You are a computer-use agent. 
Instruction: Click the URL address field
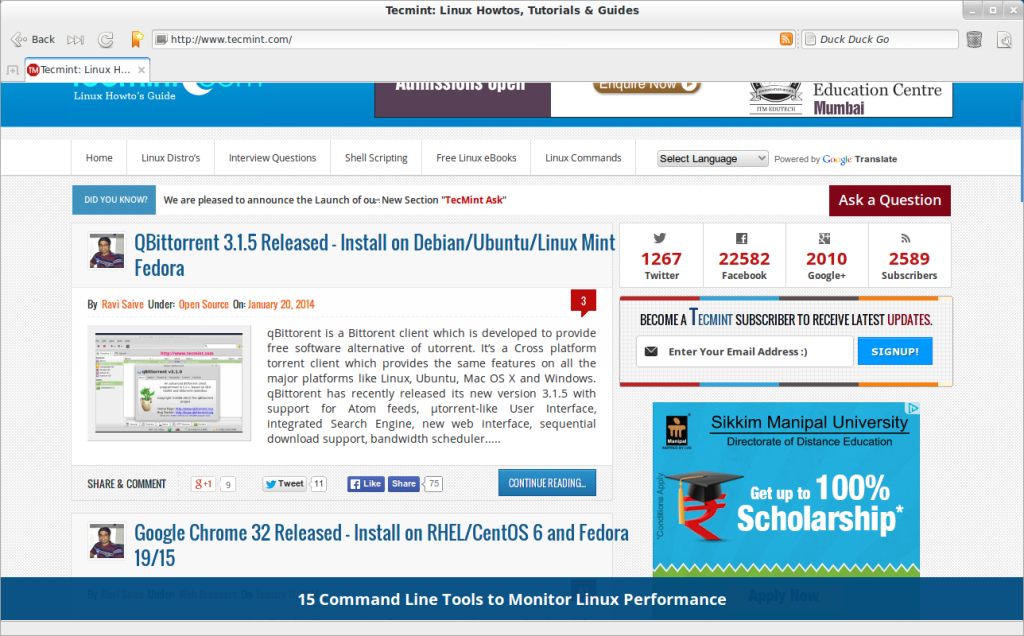pos(473,39)
